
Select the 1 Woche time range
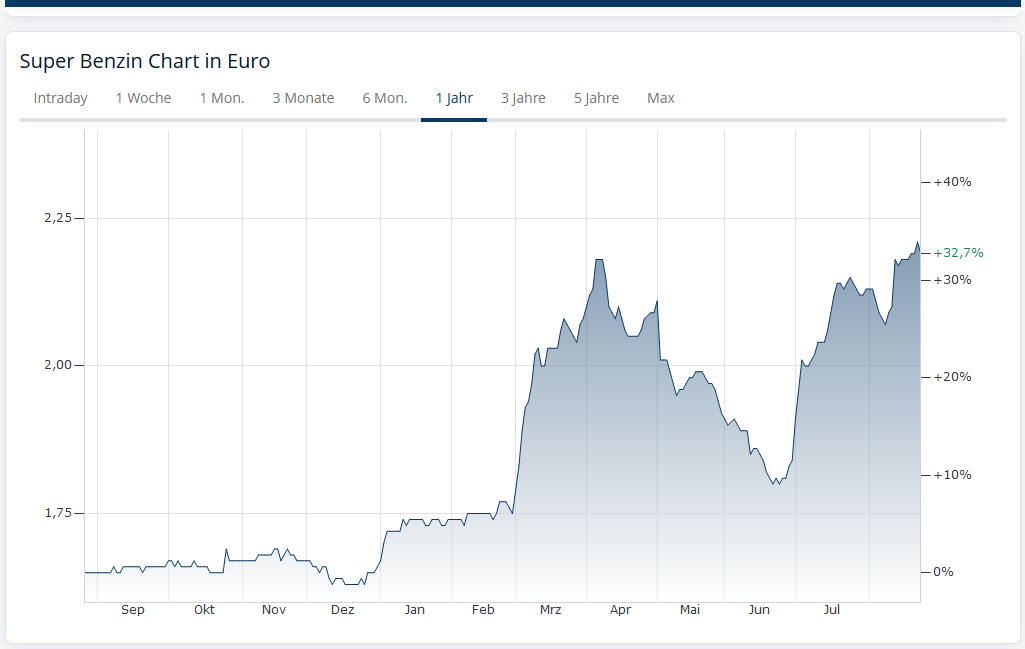pyautogui.click(x=143, y=98)
